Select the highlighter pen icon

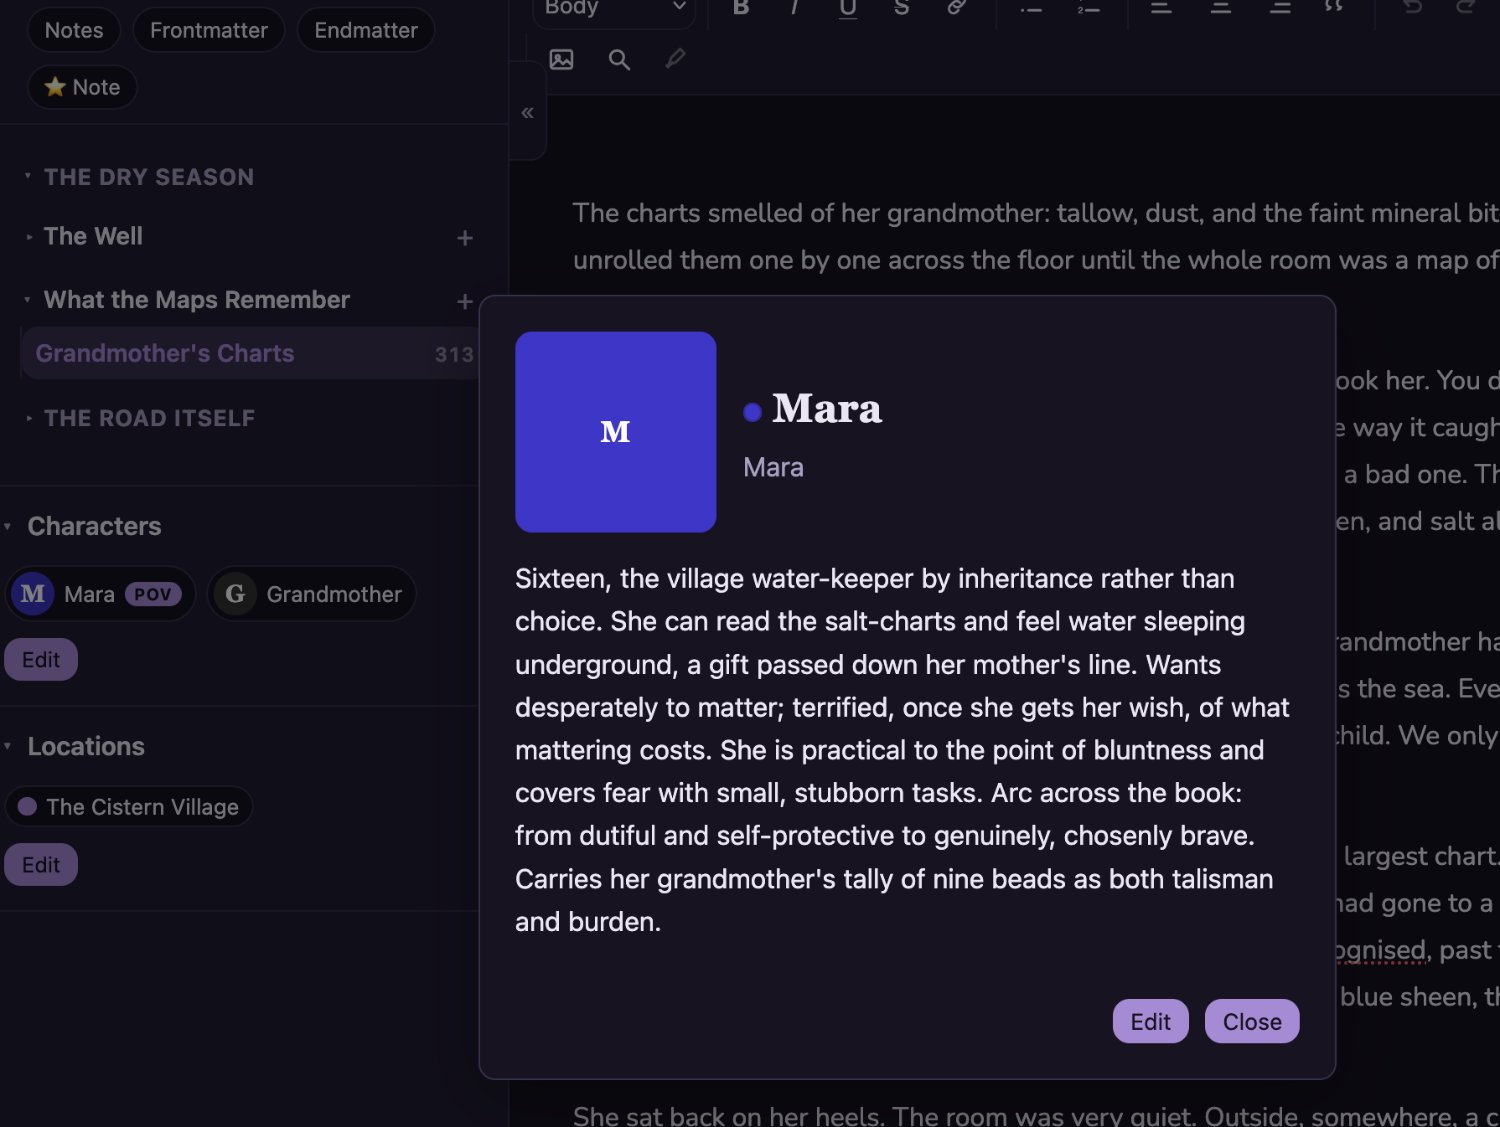(676, 59)
